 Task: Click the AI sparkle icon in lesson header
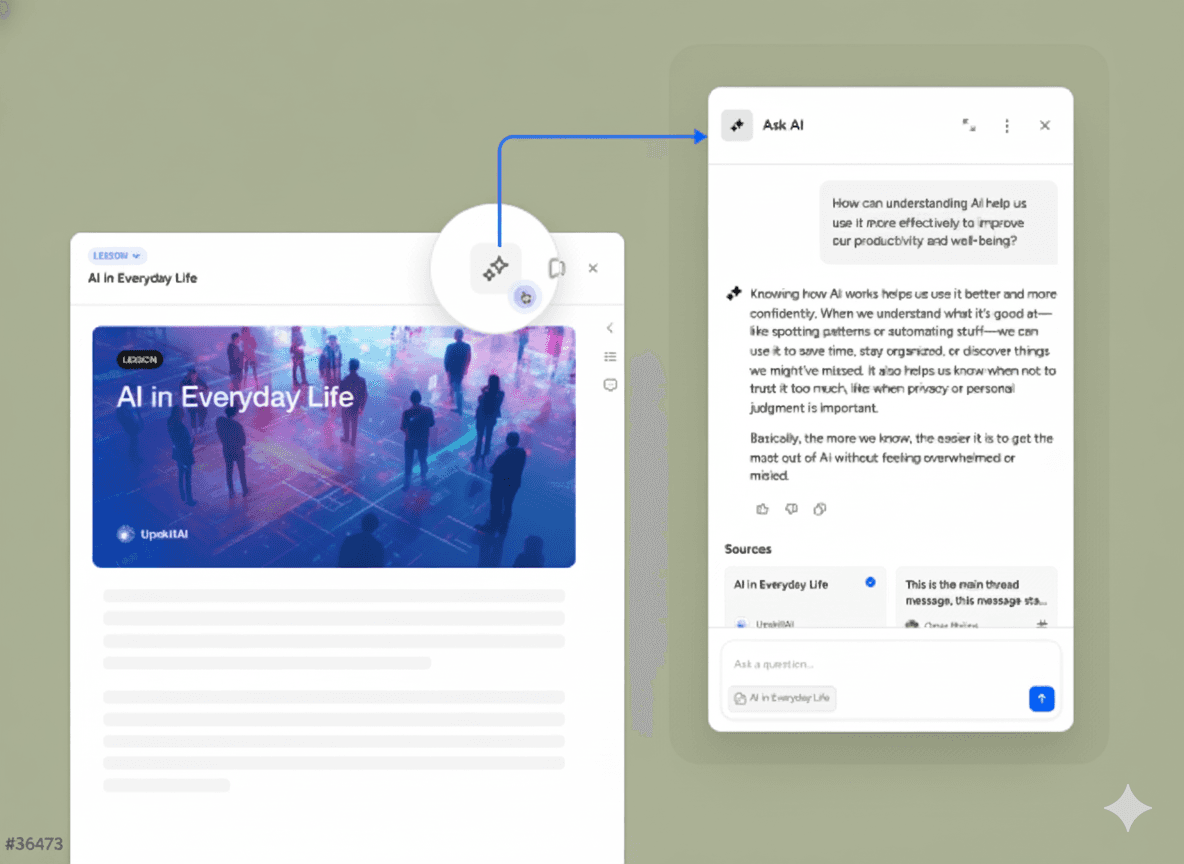tap(496, 268)
